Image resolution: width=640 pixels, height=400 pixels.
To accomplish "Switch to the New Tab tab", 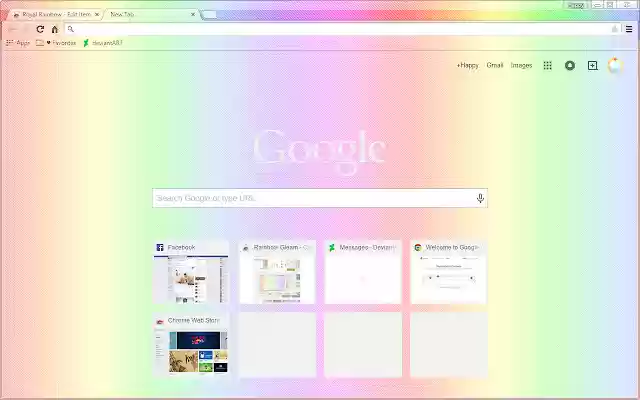I will [149, 14].
